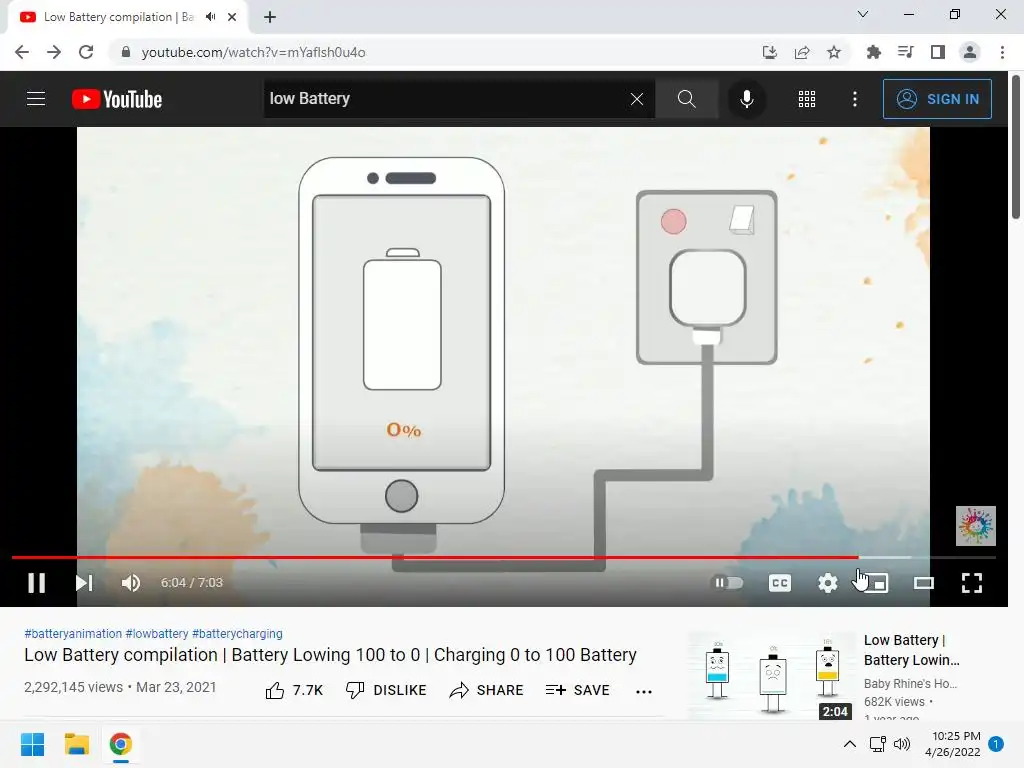Mute site via tab audio icon
Viewport: 1024px width, 768px height.
tap(210, 17)
